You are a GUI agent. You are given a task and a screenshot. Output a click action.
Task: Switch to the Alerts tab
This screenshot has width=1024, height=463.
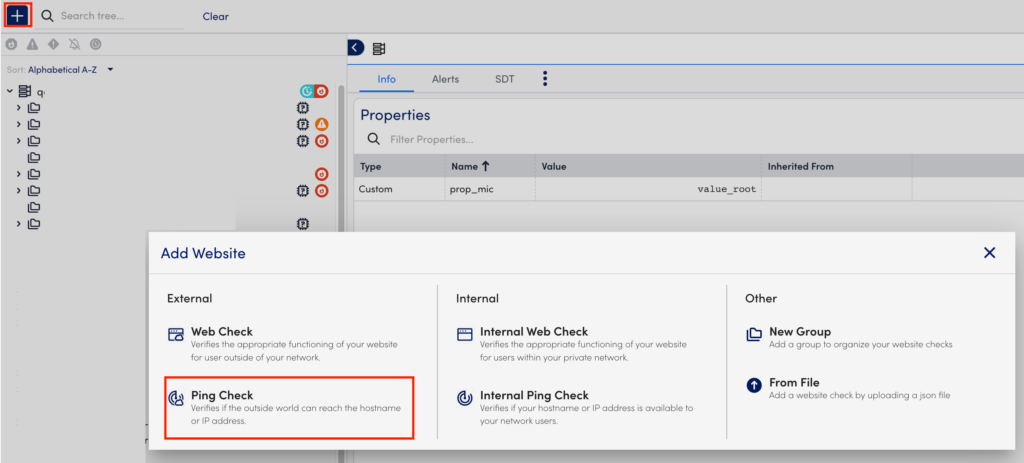click(445, 79)
